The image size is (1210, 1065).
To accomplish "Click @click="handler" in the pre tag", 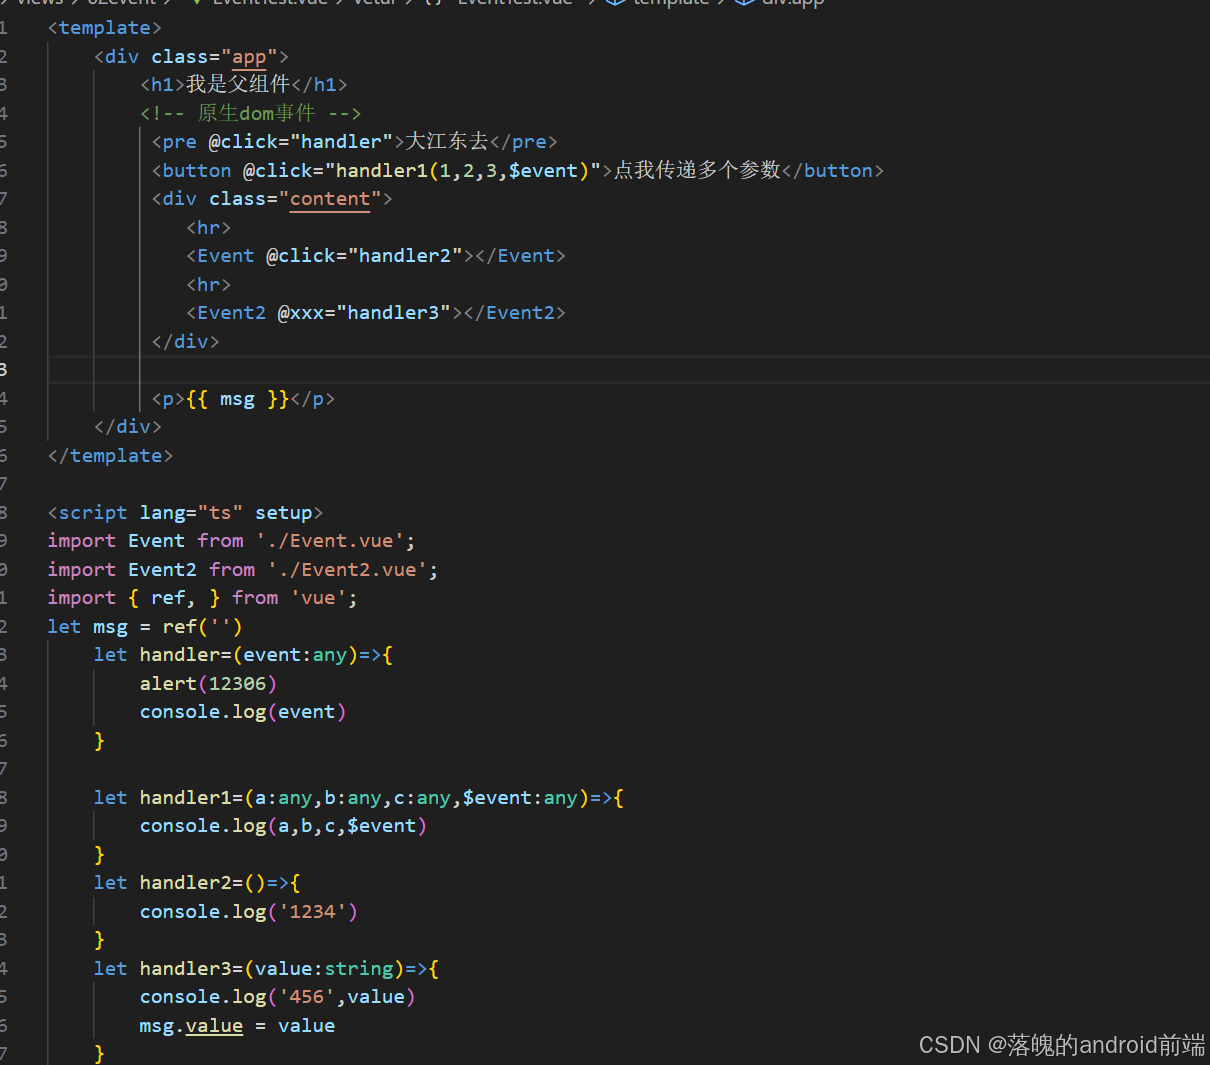I will pyautogui.click(x=301, y=142).
